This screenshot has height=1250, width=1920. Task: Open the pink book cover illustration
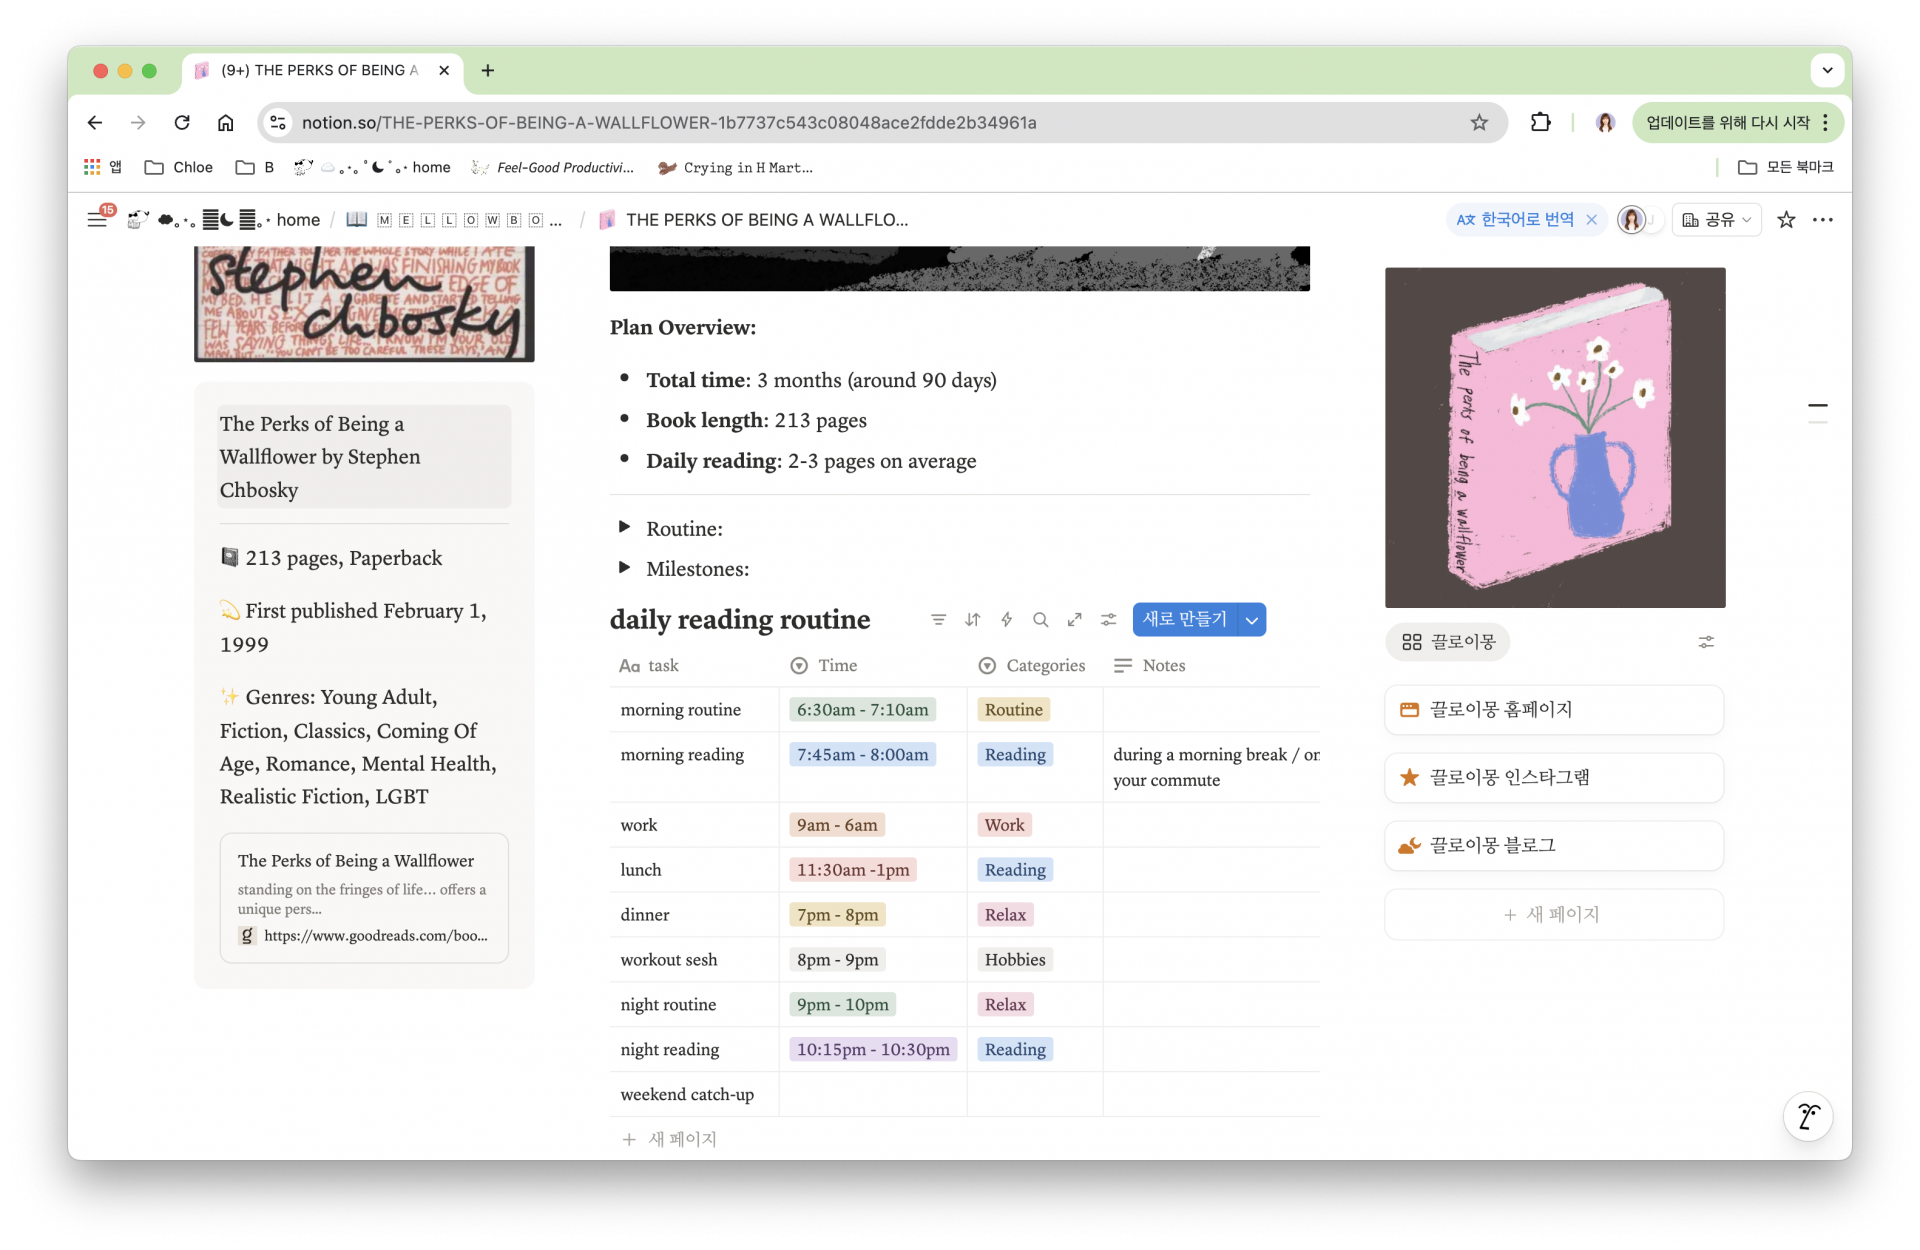[x=1555, y=437]
